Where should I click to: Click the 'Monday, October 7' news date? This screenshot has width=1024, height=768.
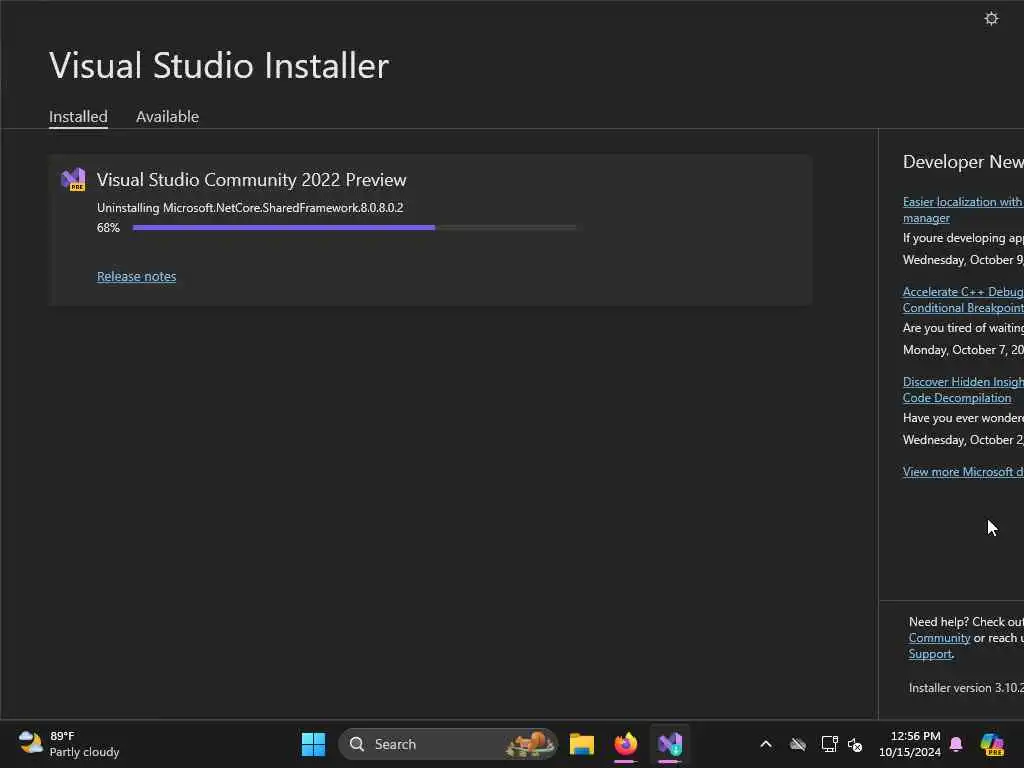click(x=963, y=350)
